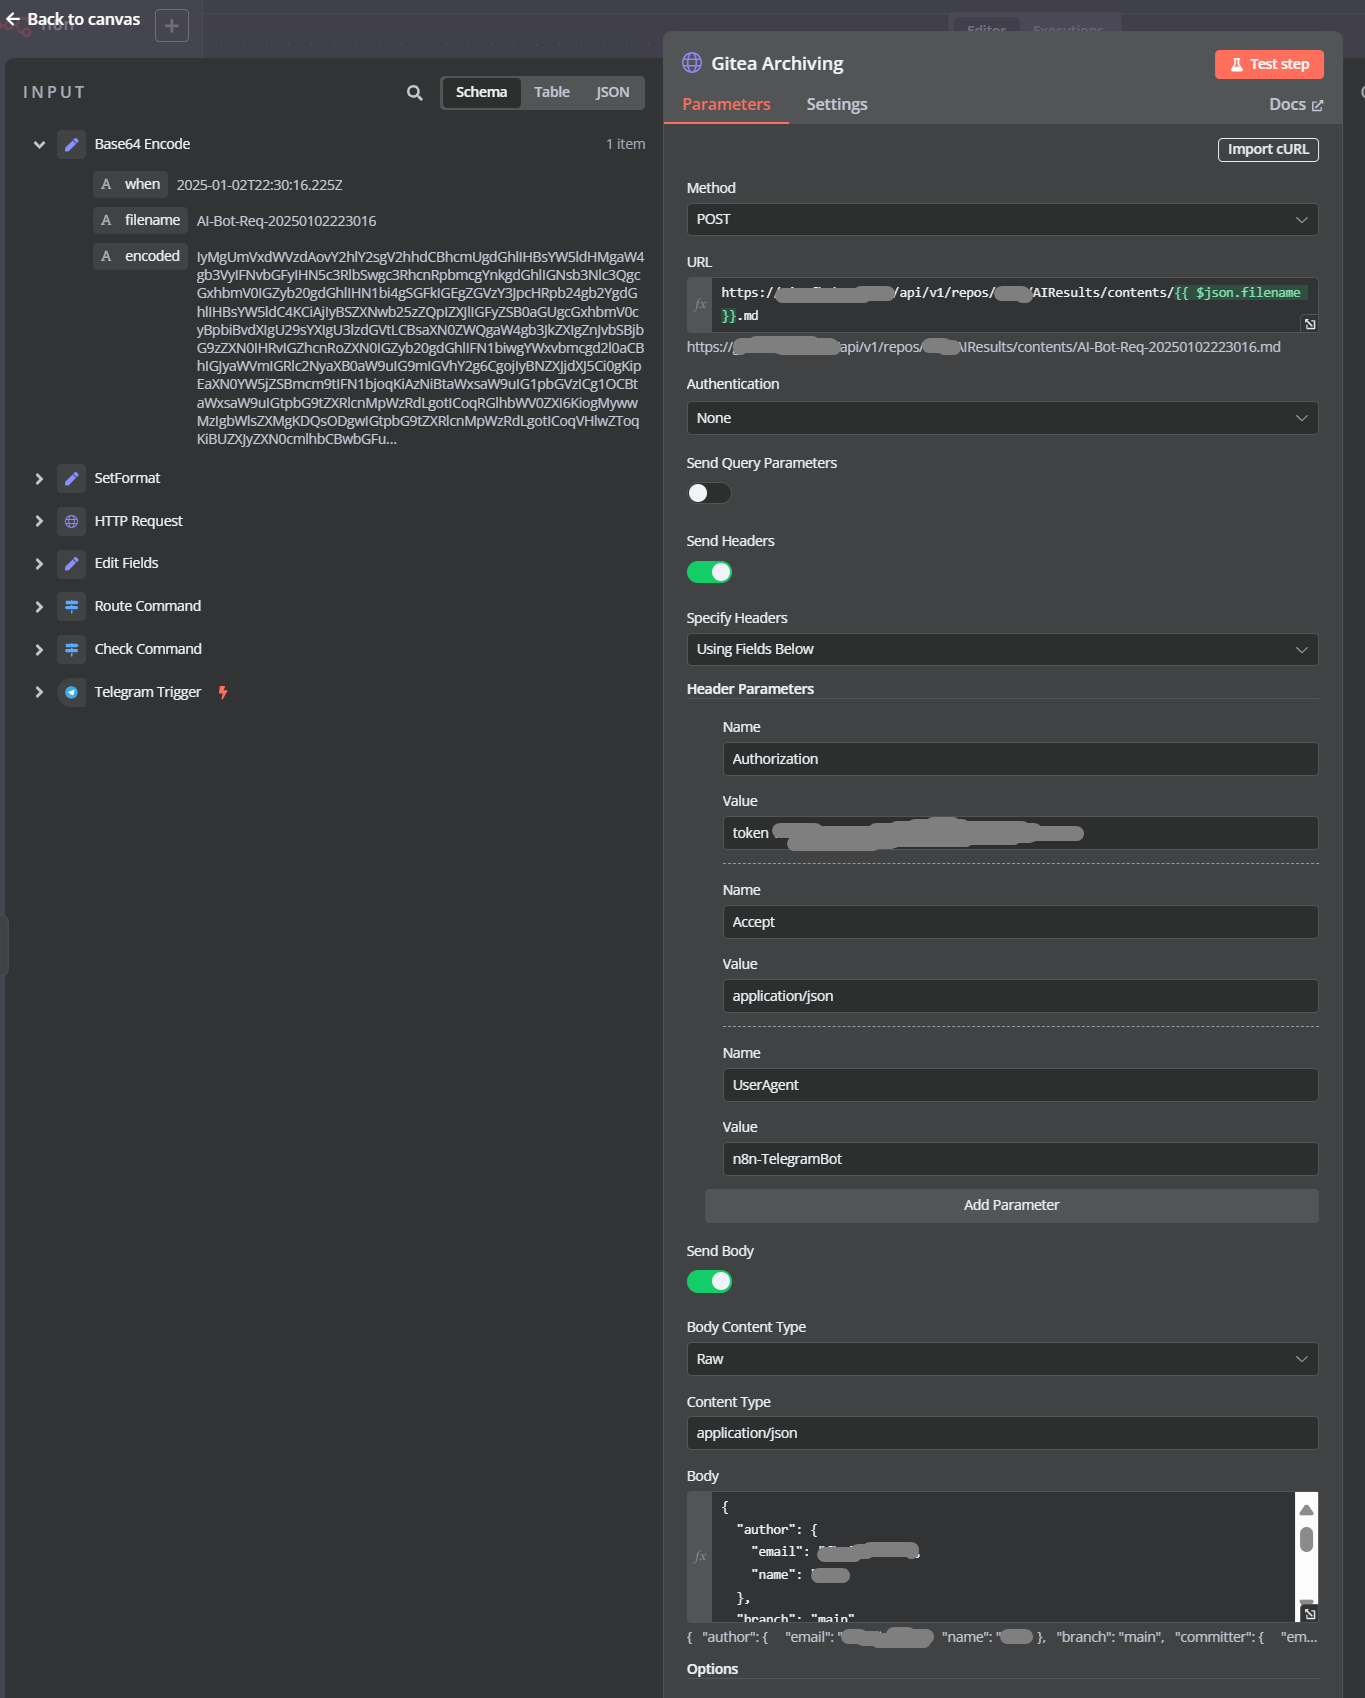Image resolution: width=1365 pixels, height=1698 pixels.
Task: Expand the HTTP Request node
Action: pos(39,521)
